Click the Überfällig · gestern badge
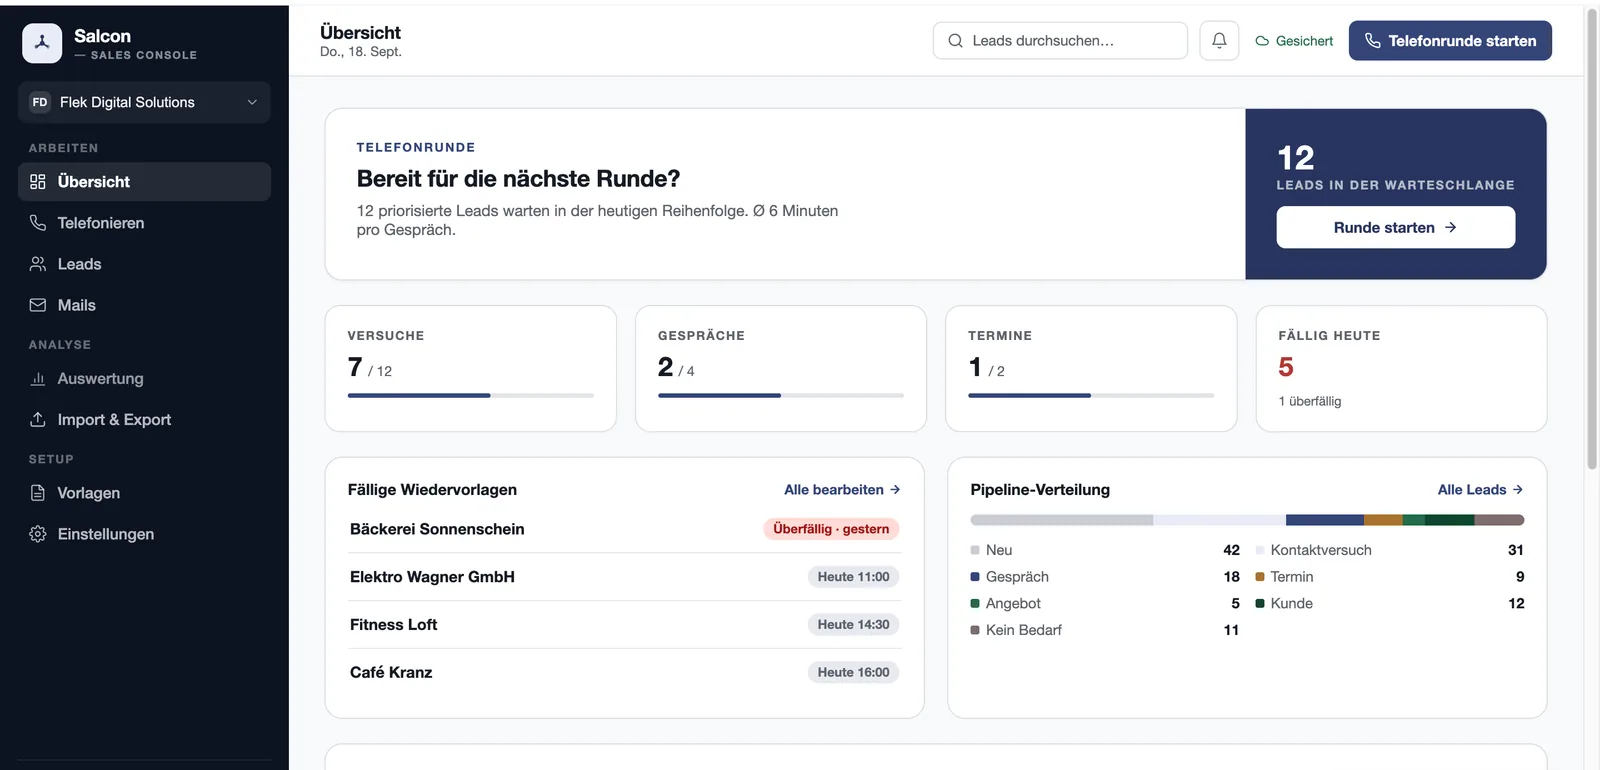Image resolution: width=1600 pixels, height=770 pixels. click(x=831, y=529)
